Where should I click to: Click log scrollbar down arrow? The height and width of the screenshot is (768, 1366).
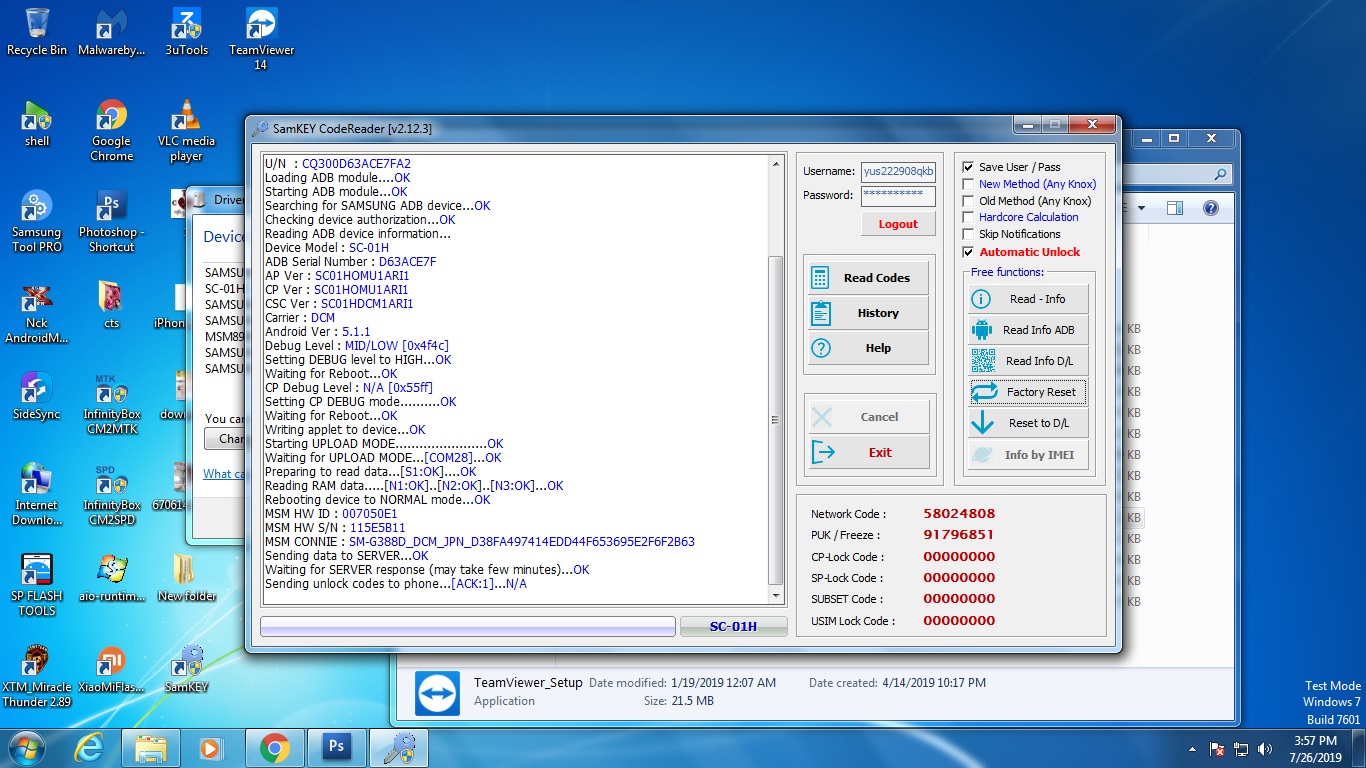[776, 595]
